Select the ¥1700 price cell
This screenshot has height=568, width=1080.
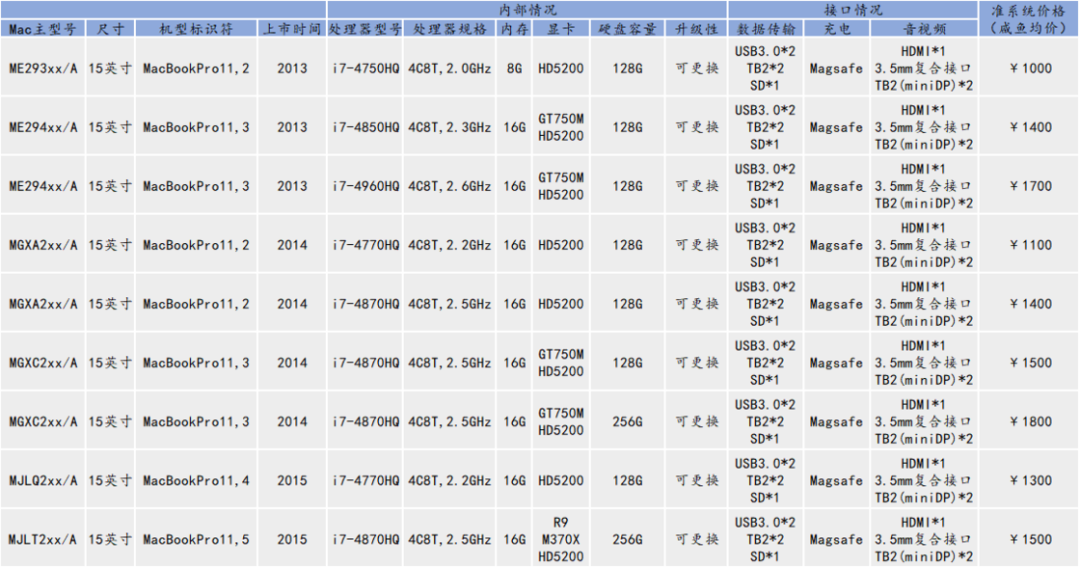(1030, 186)
